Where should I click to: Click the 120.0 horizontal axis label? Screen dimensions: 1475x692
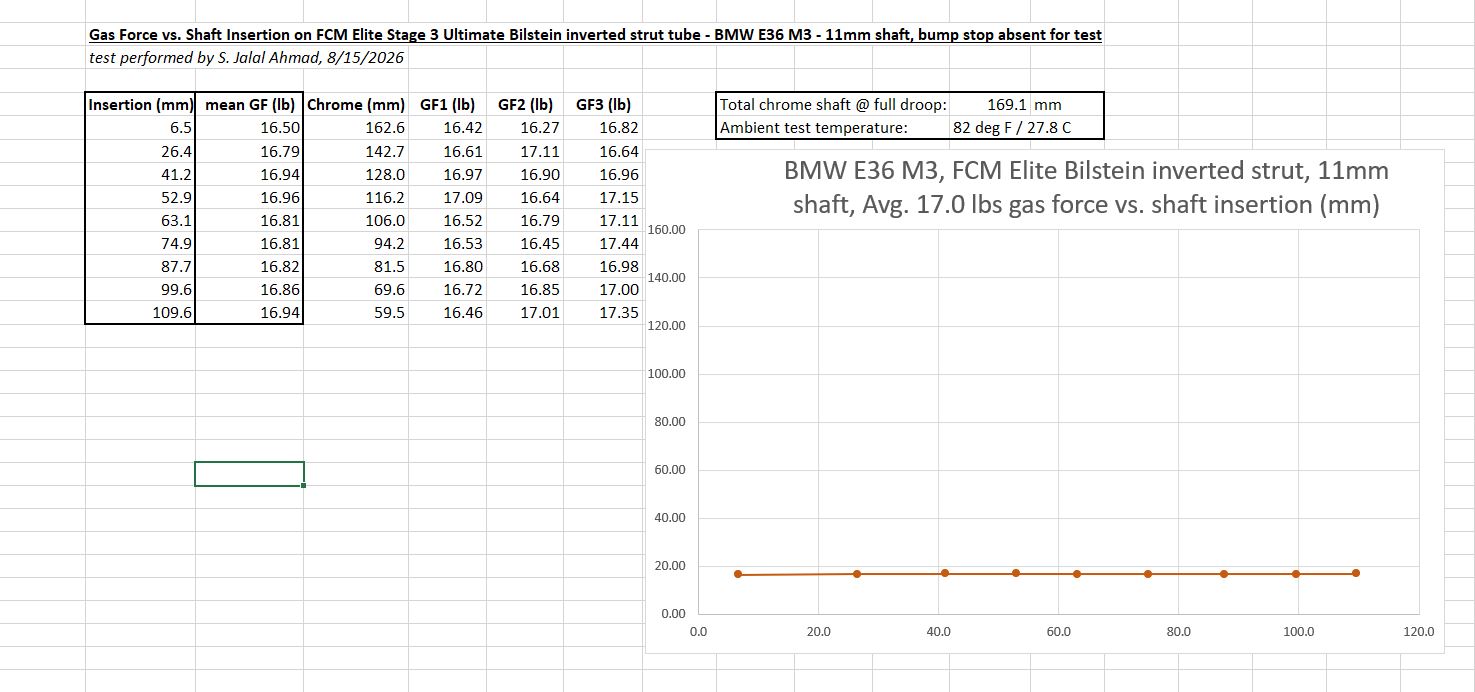1418,632
